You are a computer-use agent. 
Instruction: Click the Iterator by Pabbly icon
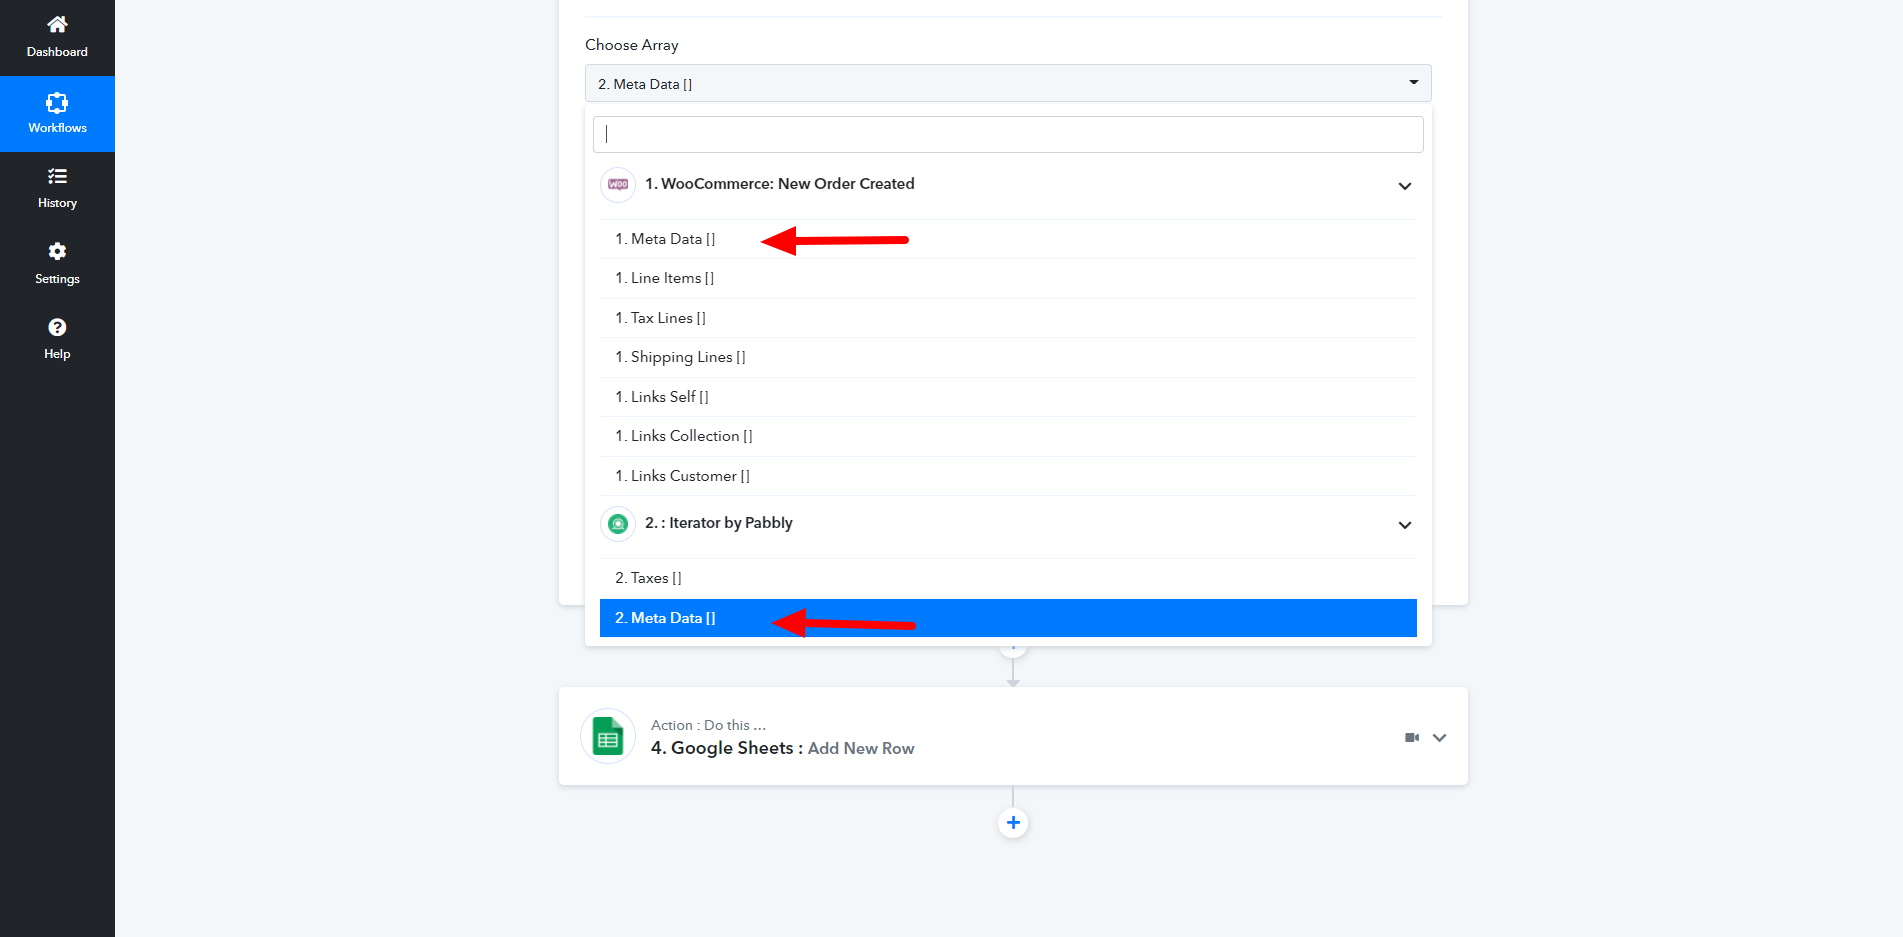point(618,523)
